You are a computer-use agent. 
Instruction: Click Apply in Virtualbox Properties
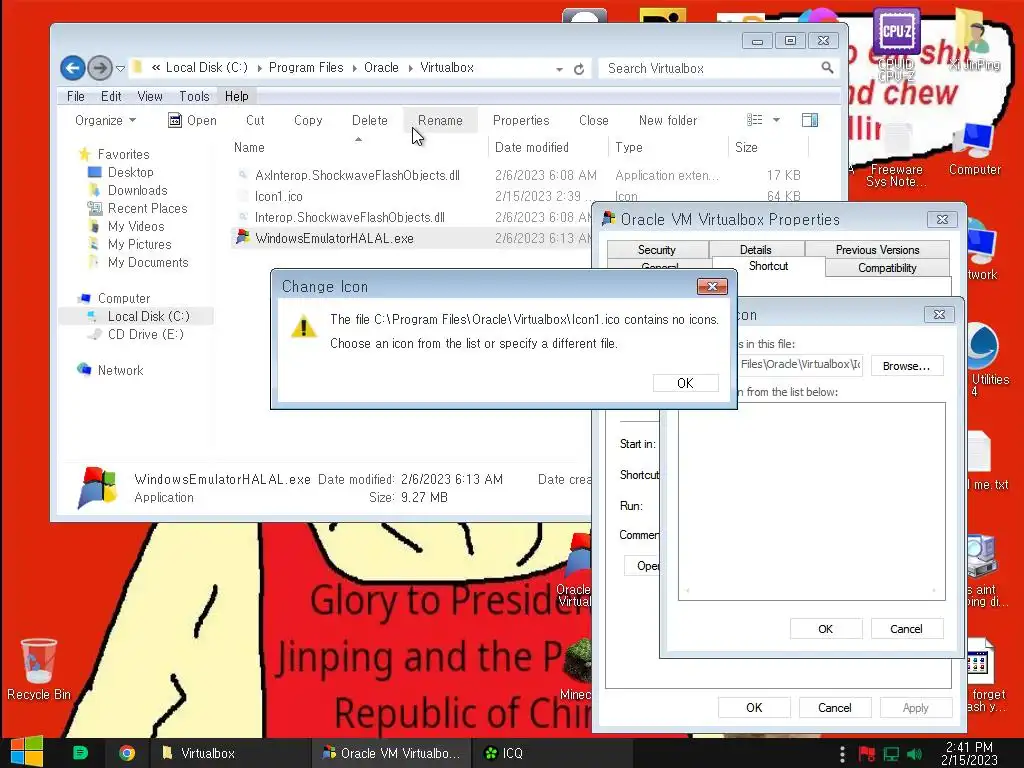point(915,708)
